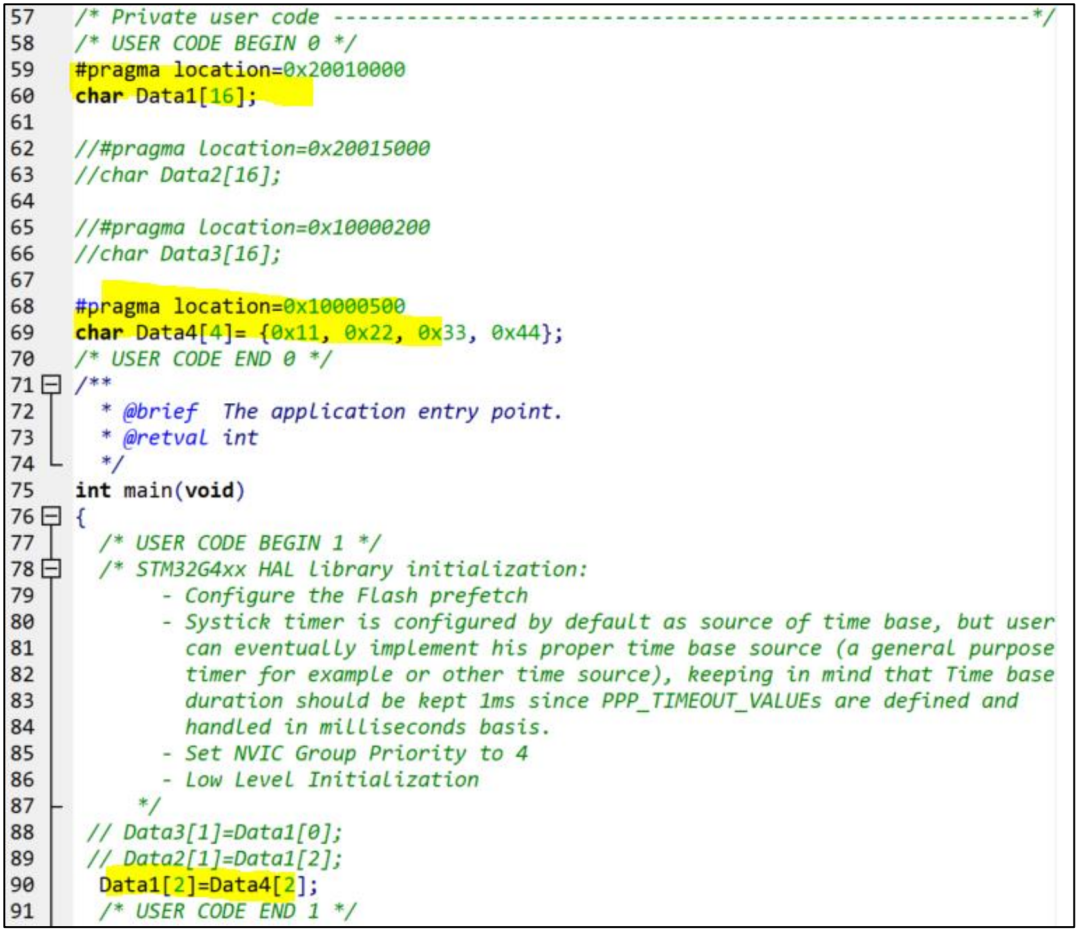Click the '/* USER CODE END 0 */' comment
1080x935 pixels.
(x=203, y=359)
